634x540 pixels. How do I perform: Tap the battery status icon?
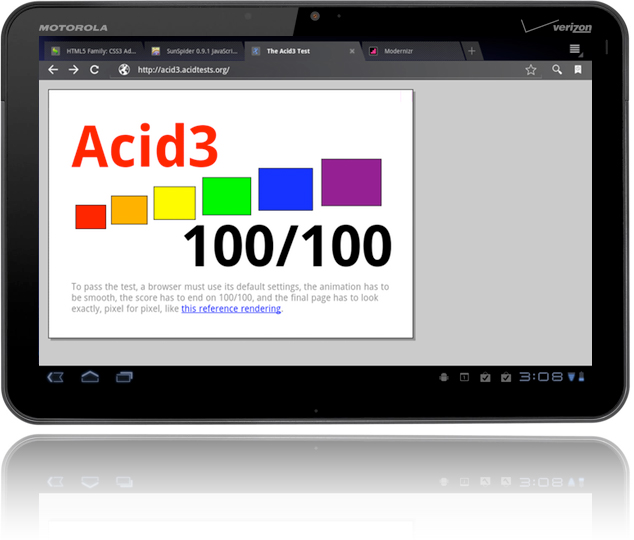pos(583,378)
